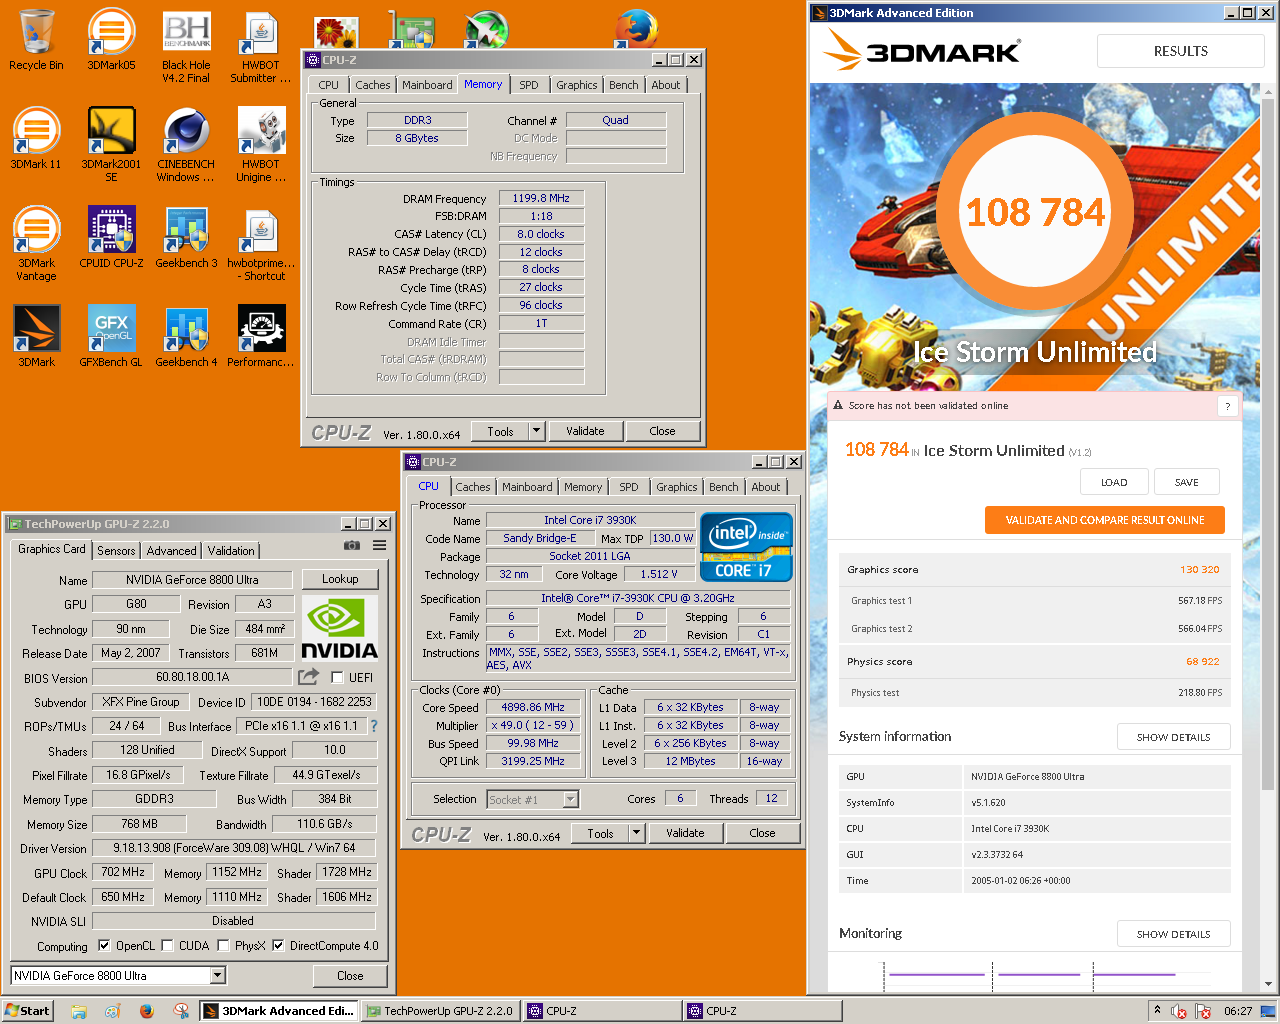Screen dimensions: 1280x1024
Task: Click the Graphics score value 130 320
Action: 1199,570
